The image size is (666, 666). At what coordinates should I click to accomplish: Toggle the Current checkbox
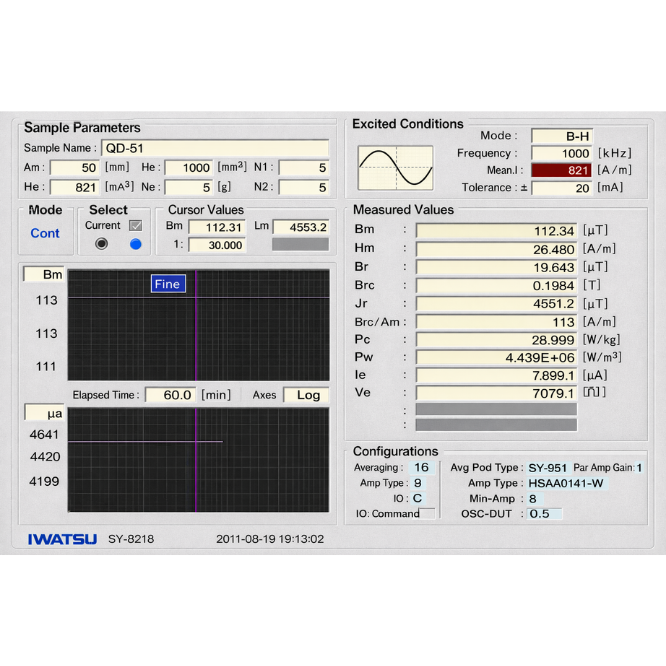[135, 226]
